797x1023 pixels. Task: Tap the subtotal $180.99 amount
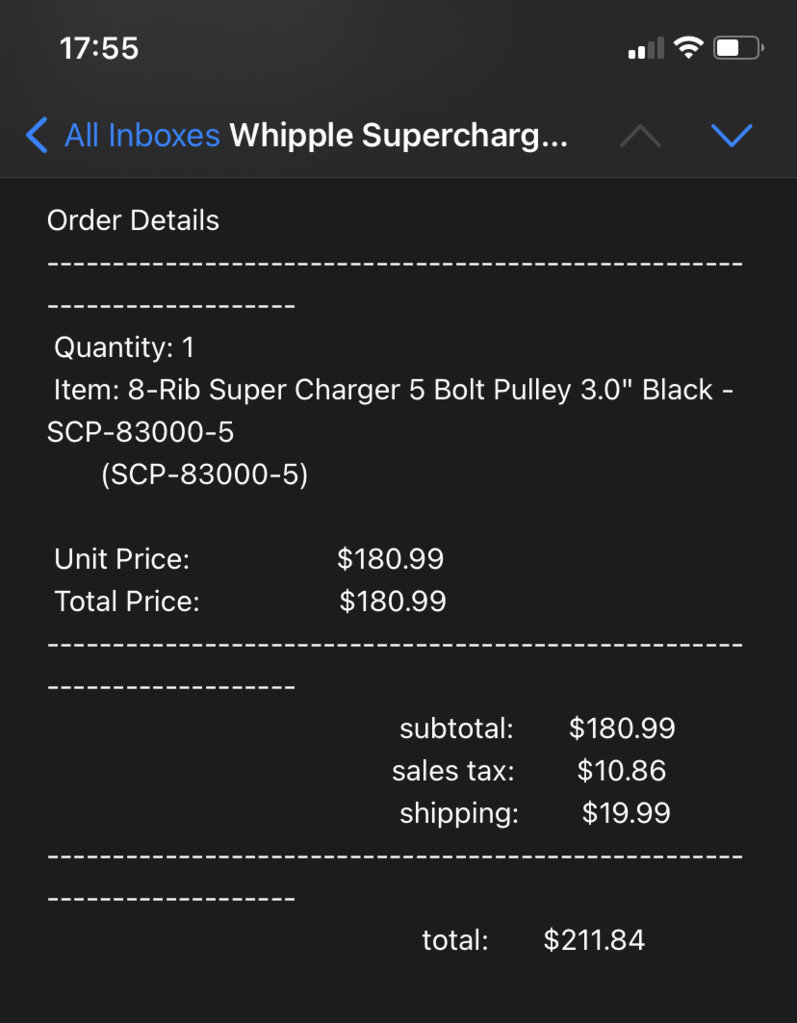tap(622, 728)
